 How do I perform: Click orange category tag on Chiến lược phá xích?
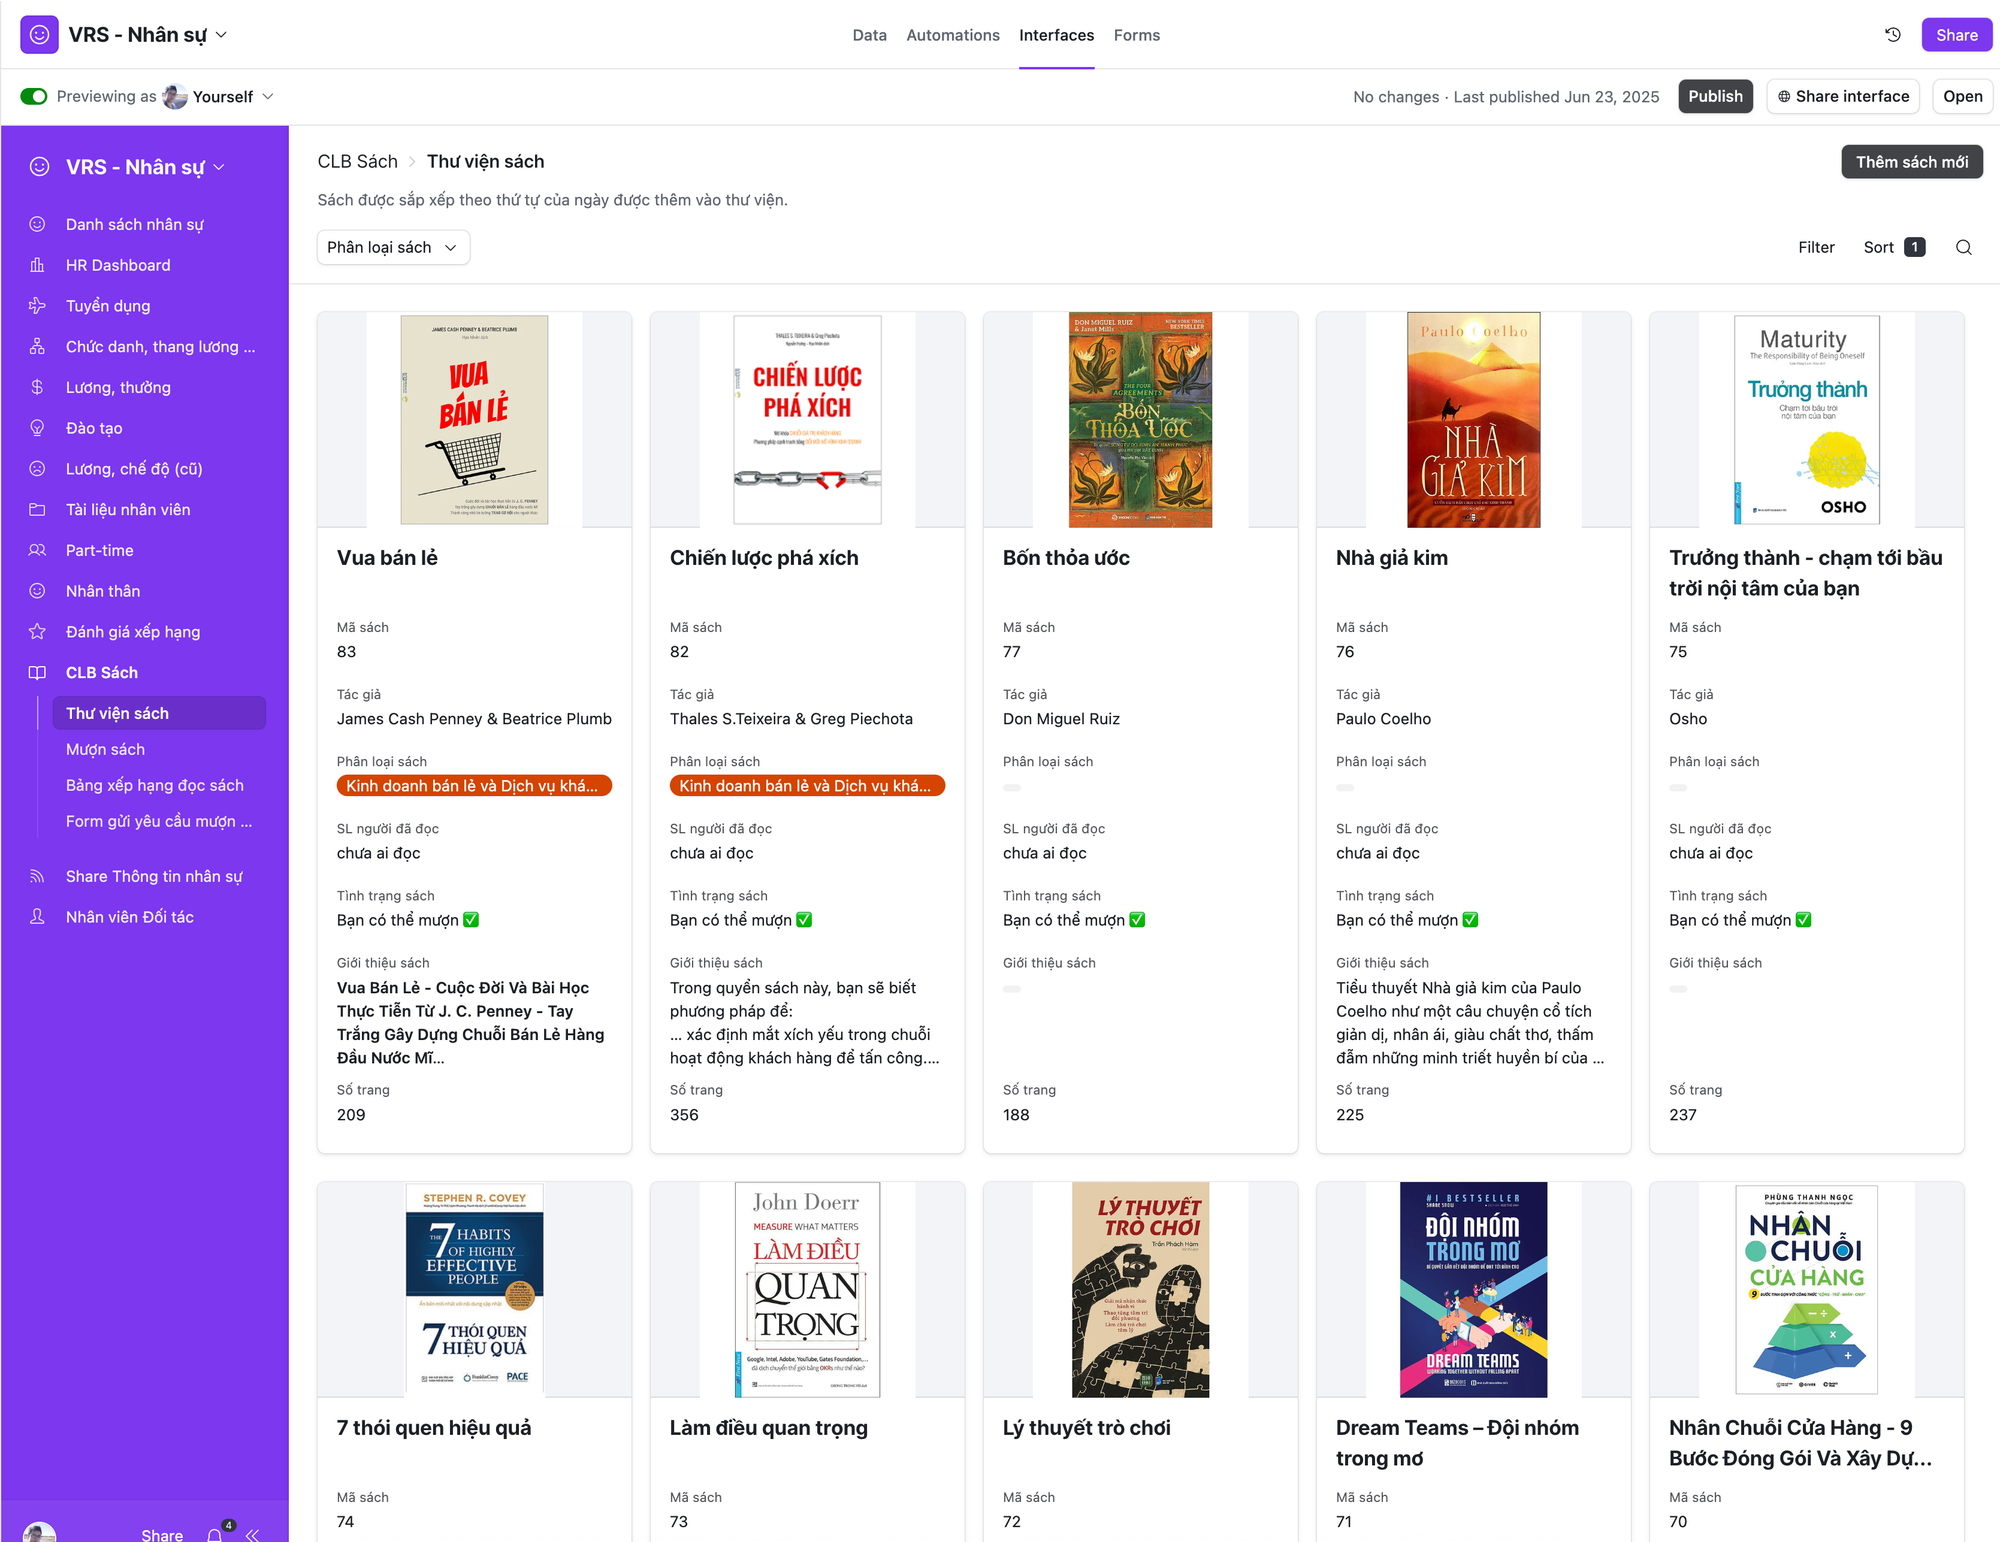pos(807,786)
